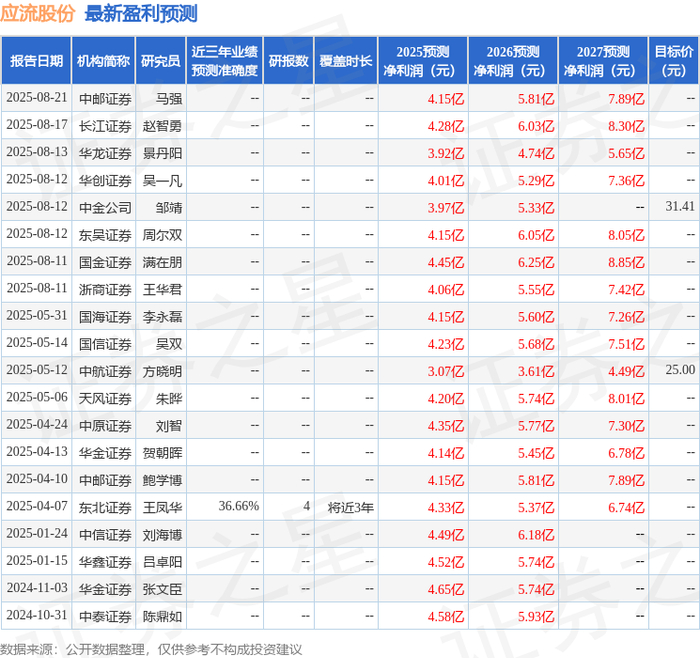Screen dimensions: 700x658
Task: Select the 中信证券 institution cell
Action: click(105, 534)
